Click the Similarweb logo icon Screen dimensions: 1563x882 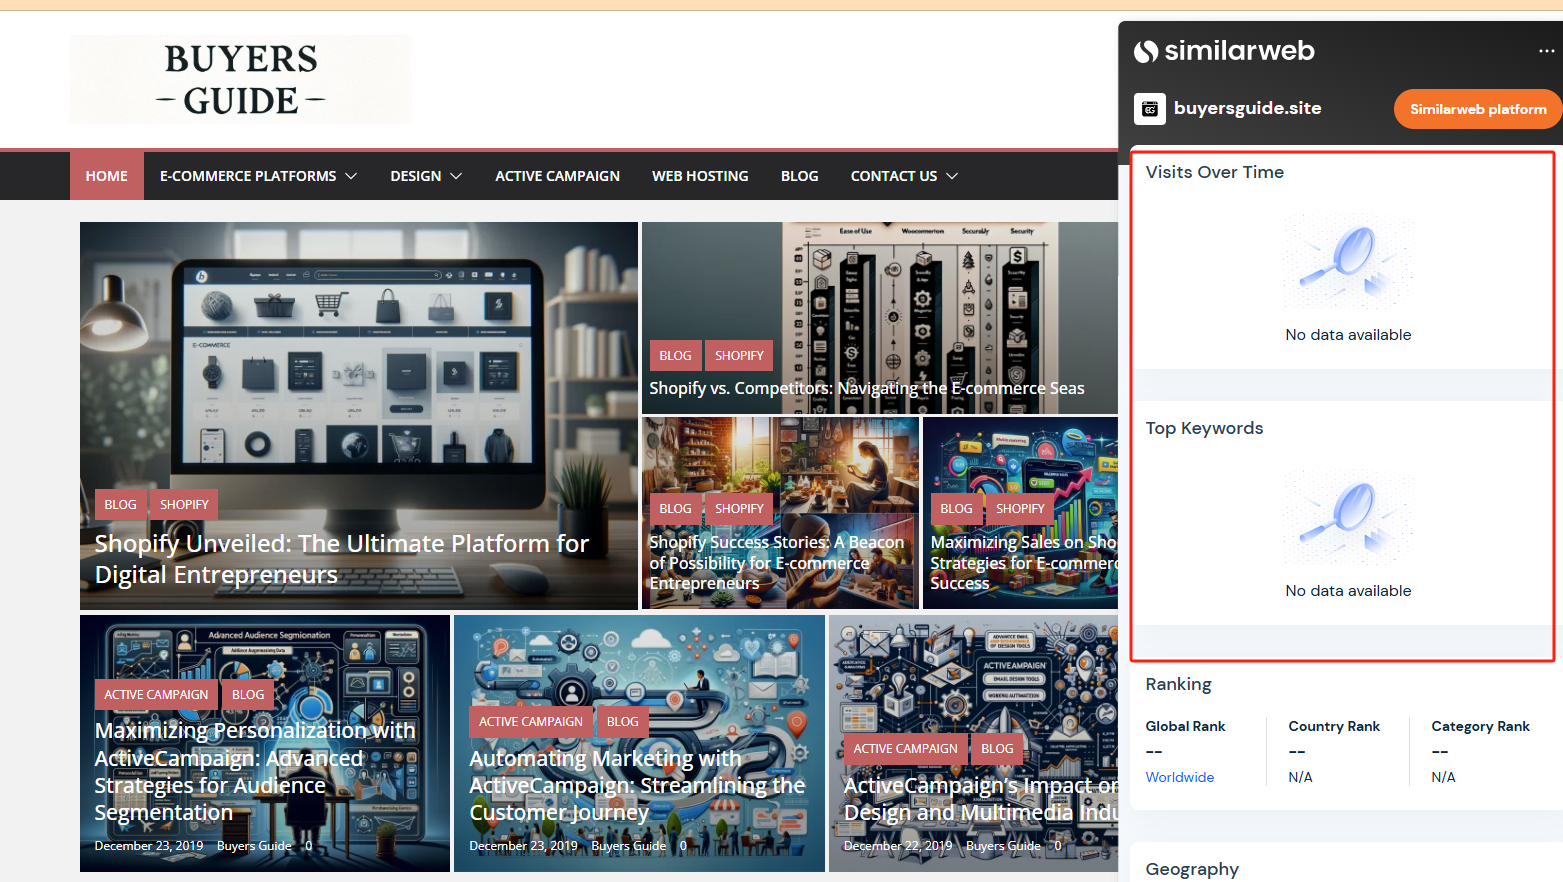1146,51
